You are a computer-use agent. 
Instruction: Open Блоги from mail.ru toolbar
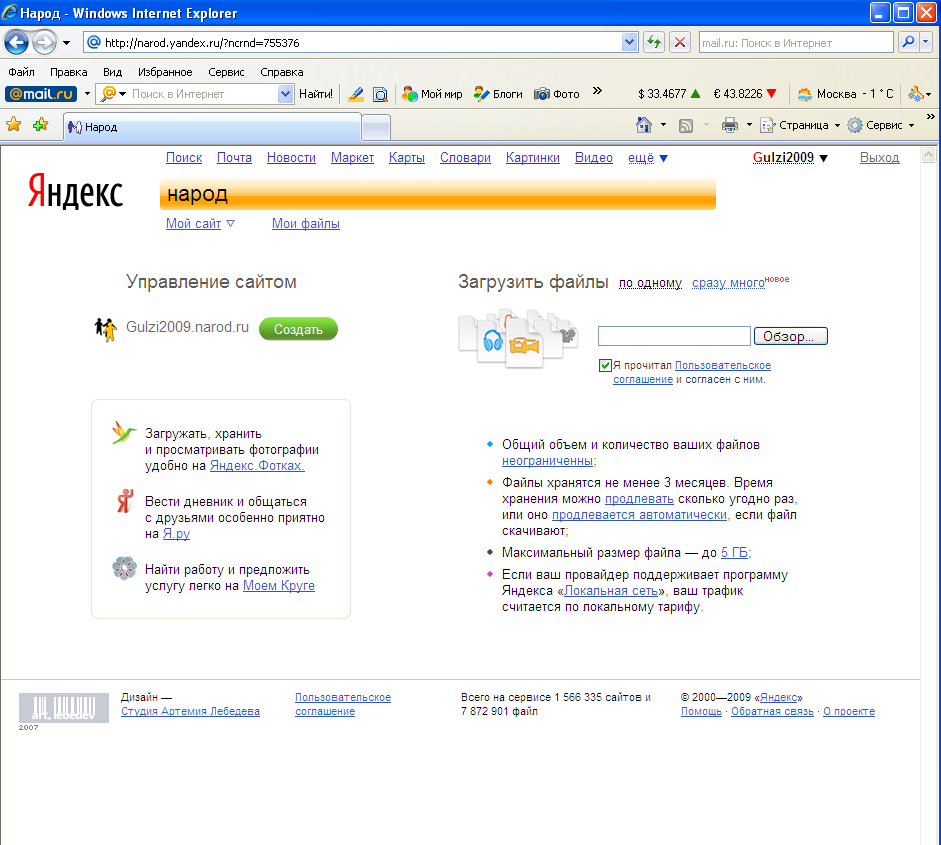(x=498, y=94)
